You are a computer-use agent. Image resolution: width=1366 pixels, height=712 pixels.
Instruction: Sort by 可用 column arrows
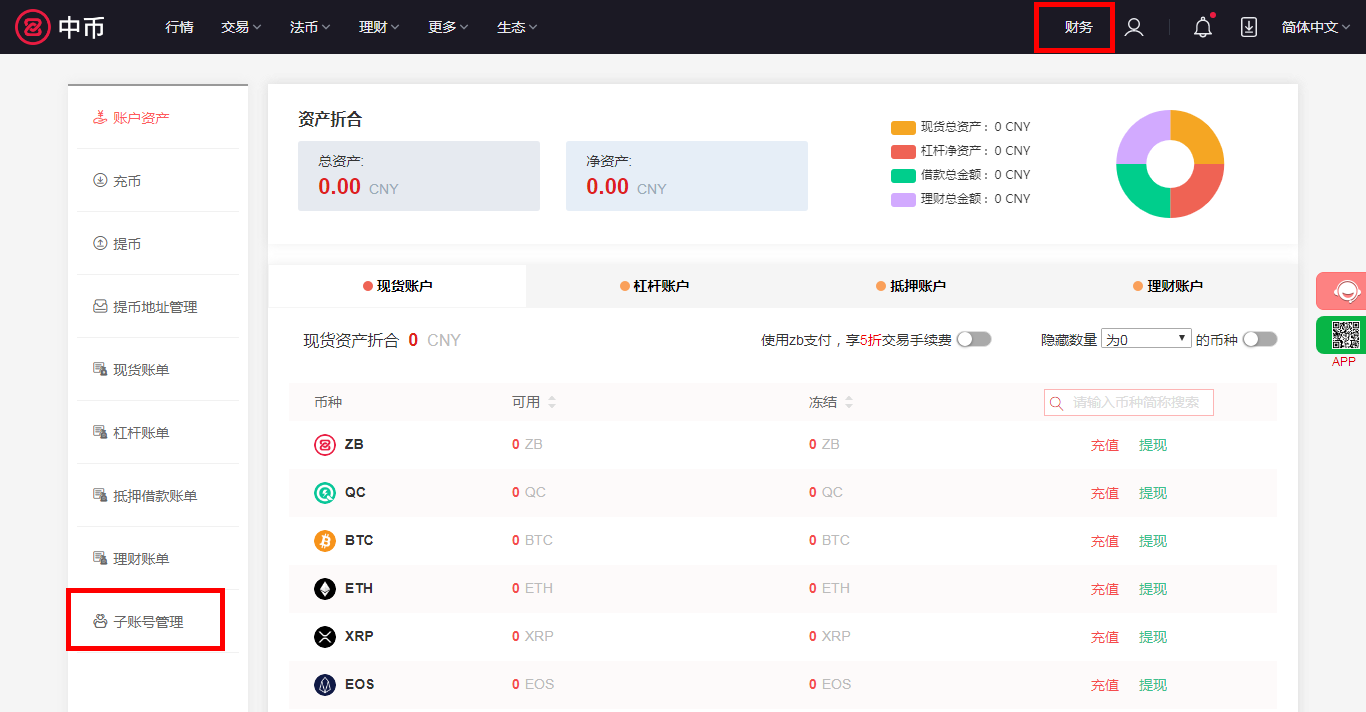552,402
